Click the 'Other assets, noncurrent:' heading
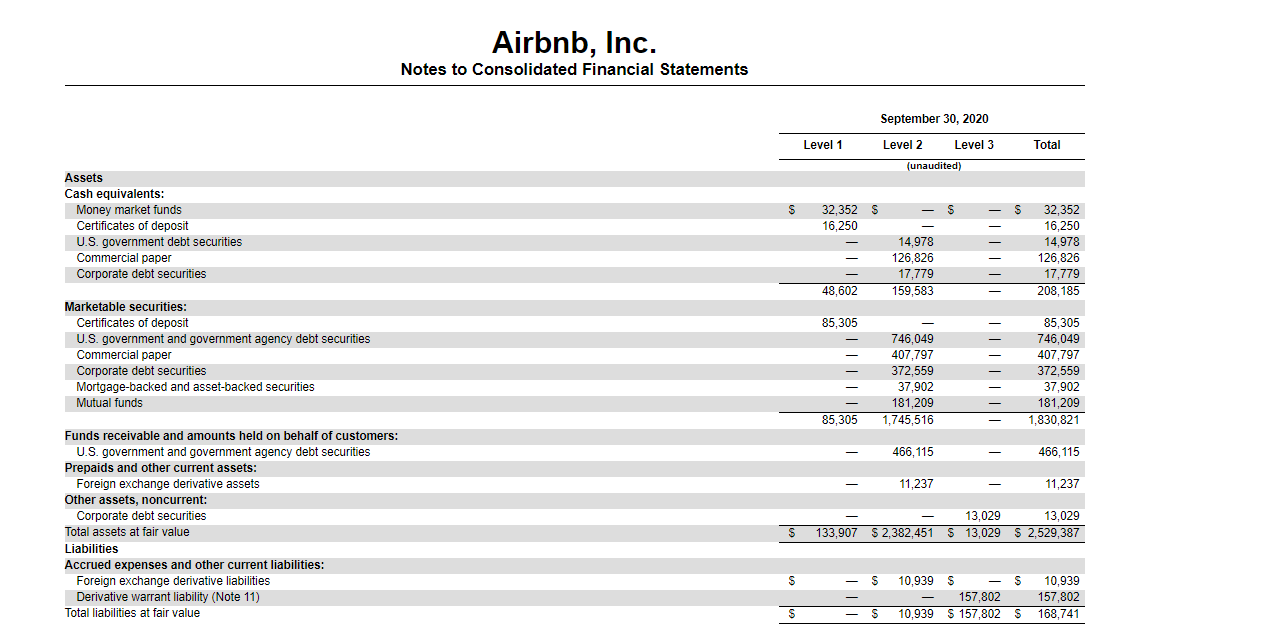Viewport: 1282px width, 630px height. tap(136, 500)
